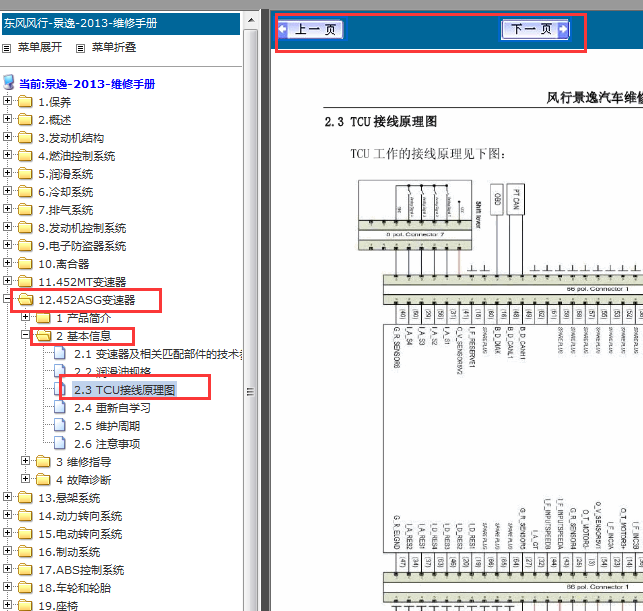Expand the 5.润滑系统 node
The height and width of the screenshot is (611, 643).
(7, 172)
